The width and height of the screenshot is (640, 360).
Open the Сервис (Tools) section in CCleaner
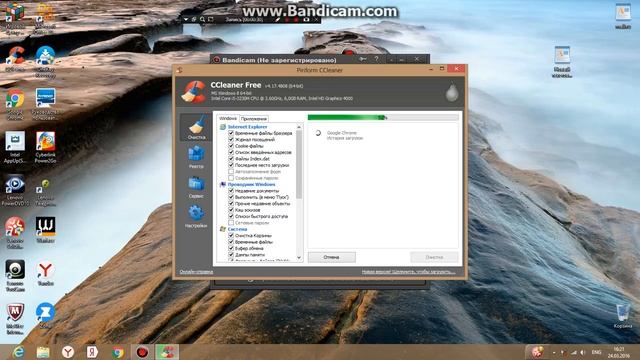tap(196, 187)
